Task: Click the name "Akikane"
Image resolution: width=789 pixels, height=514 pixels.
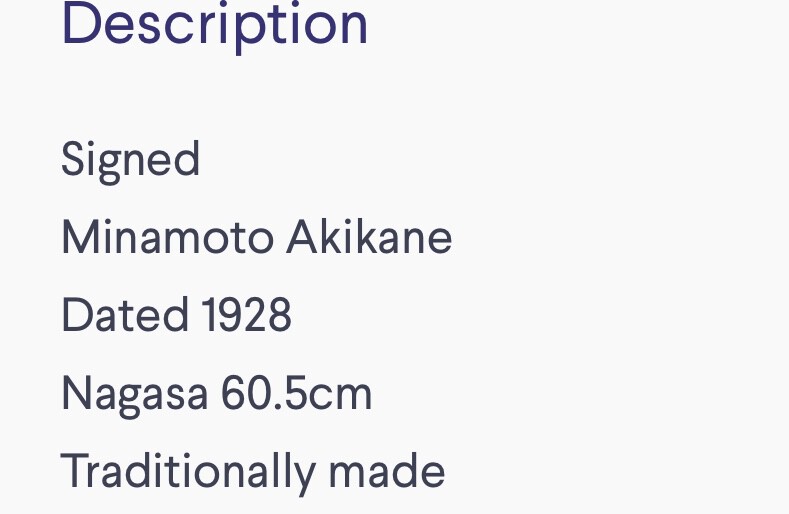Action: coord(369,238)
